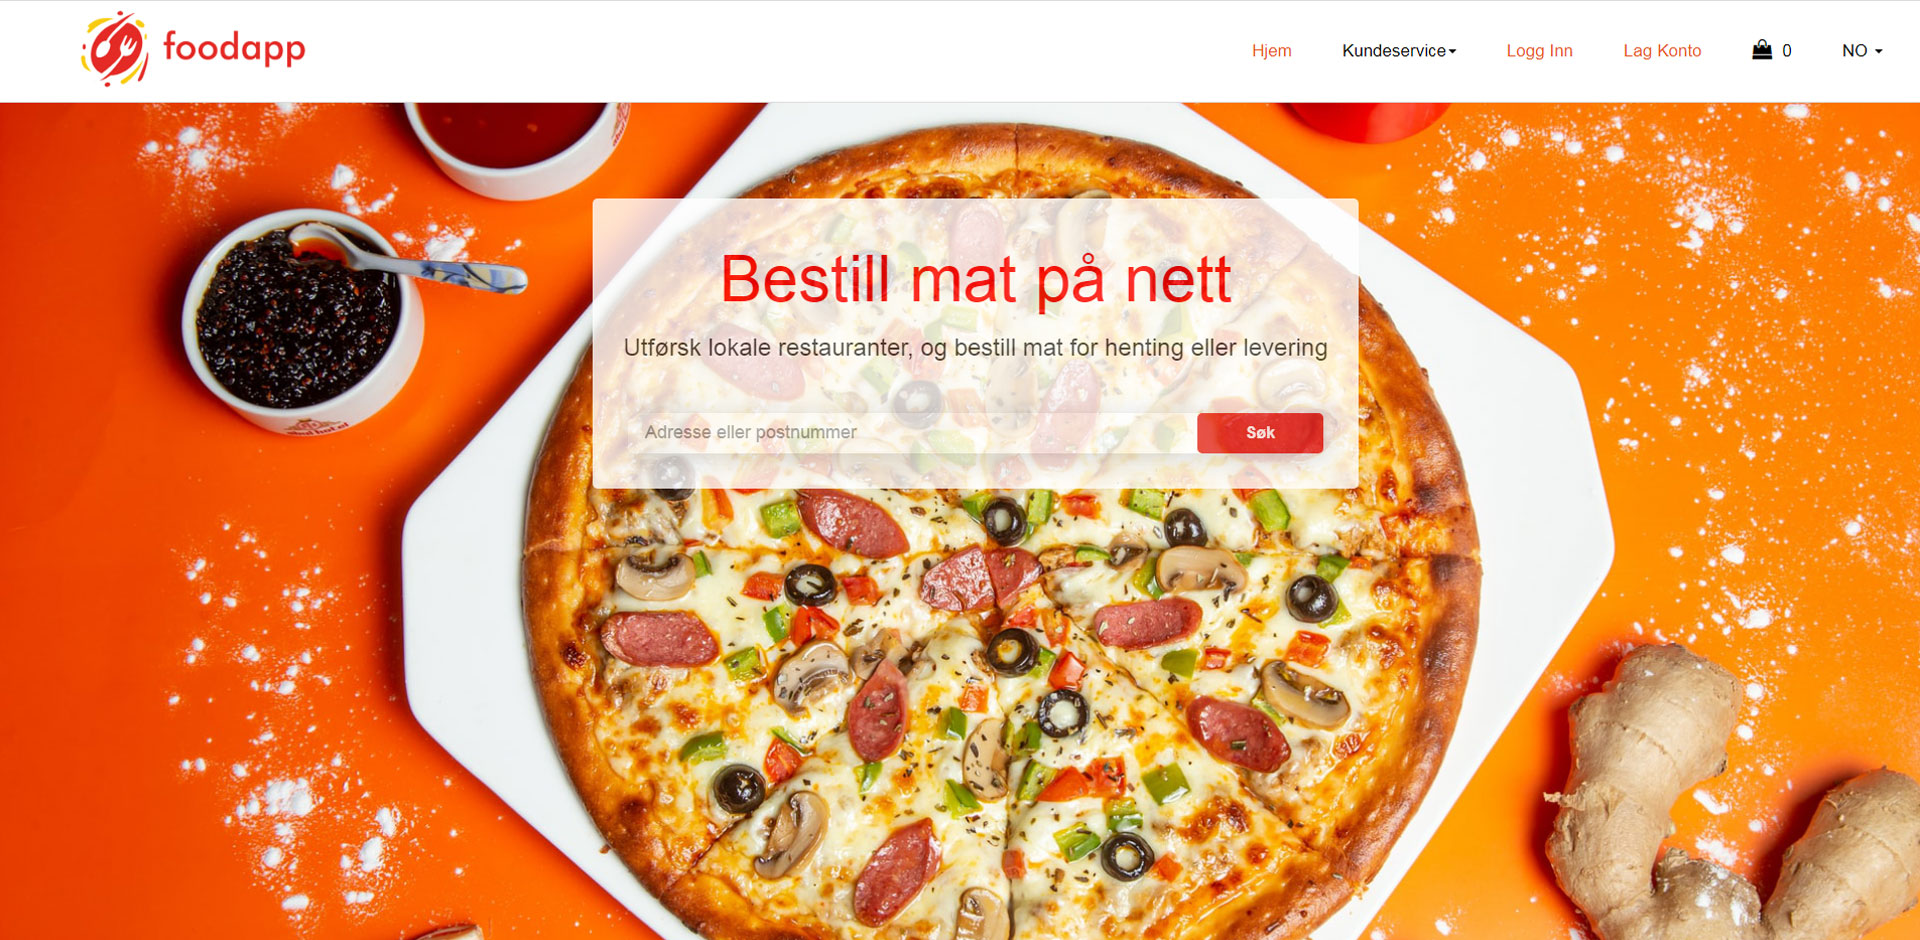Open the Logg Inn page
Image resolution: width=1920 pixels, height=940 pixels.
point(1539,51)
